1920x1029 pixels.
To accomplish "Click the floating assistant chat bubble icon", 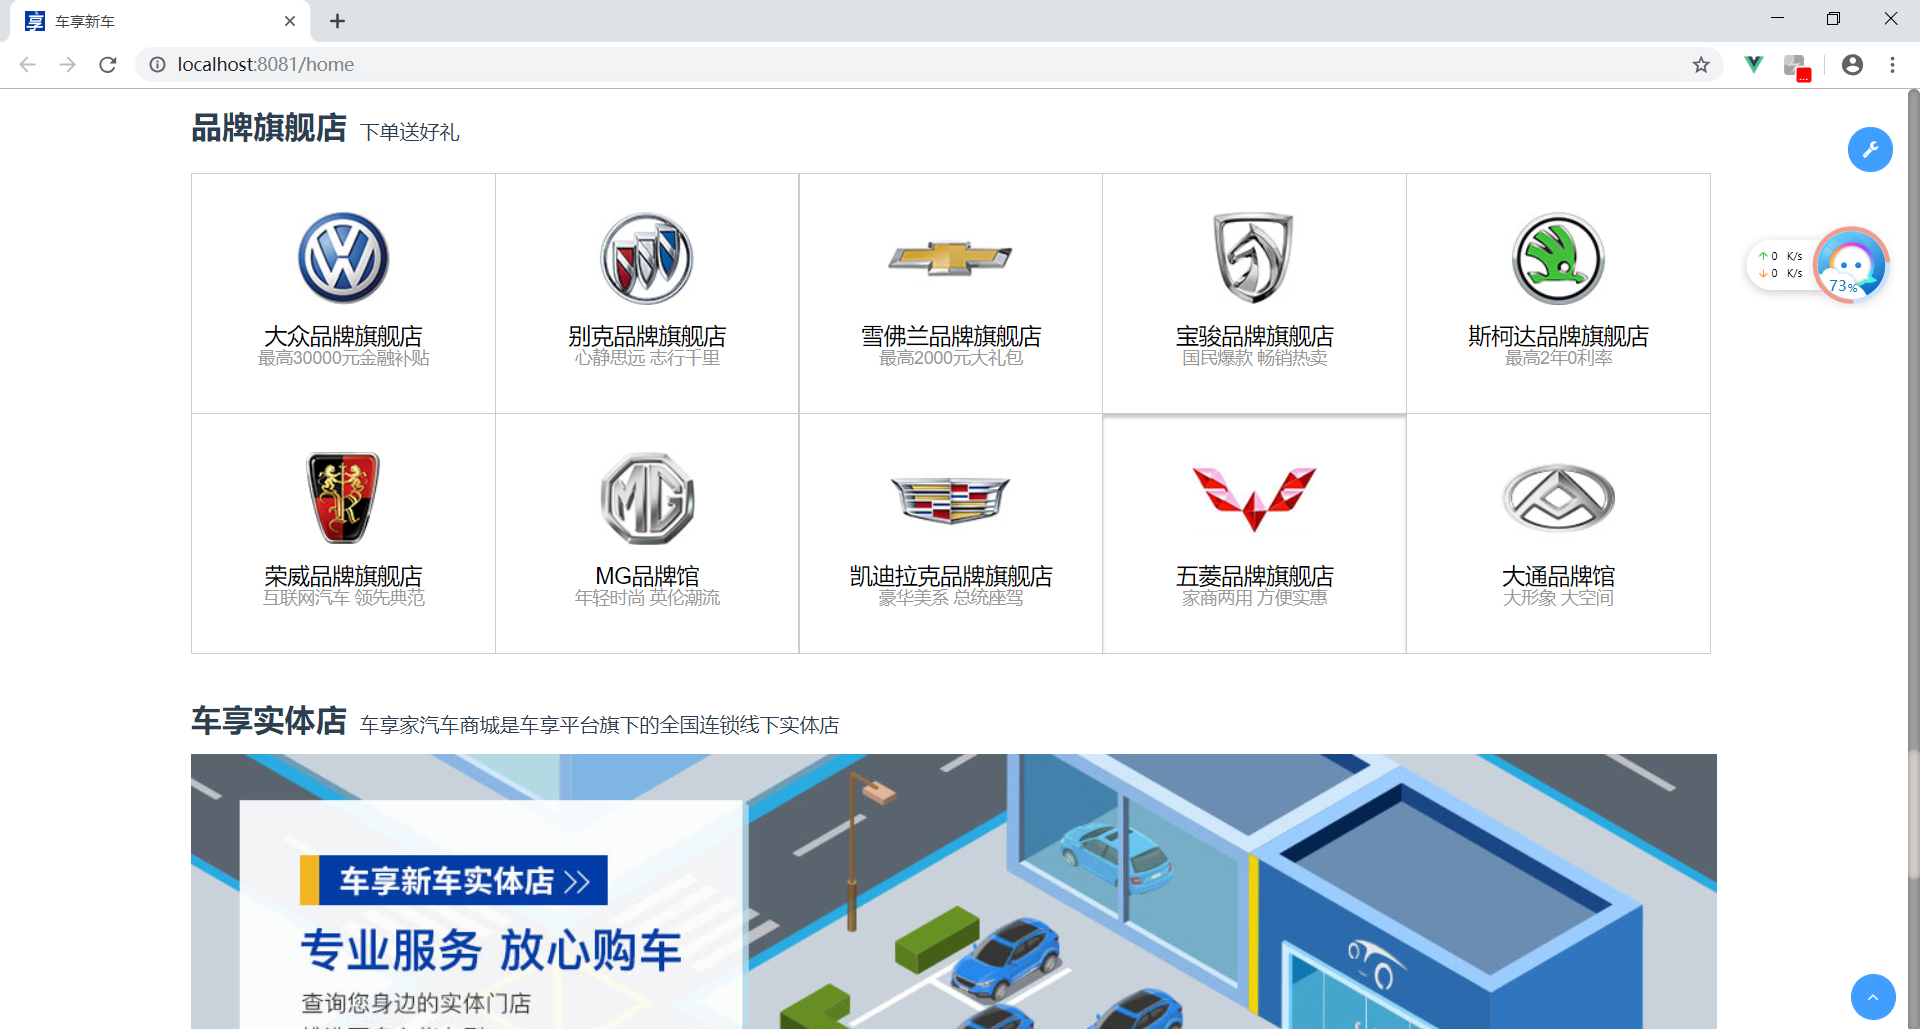I will point(1851,265).
